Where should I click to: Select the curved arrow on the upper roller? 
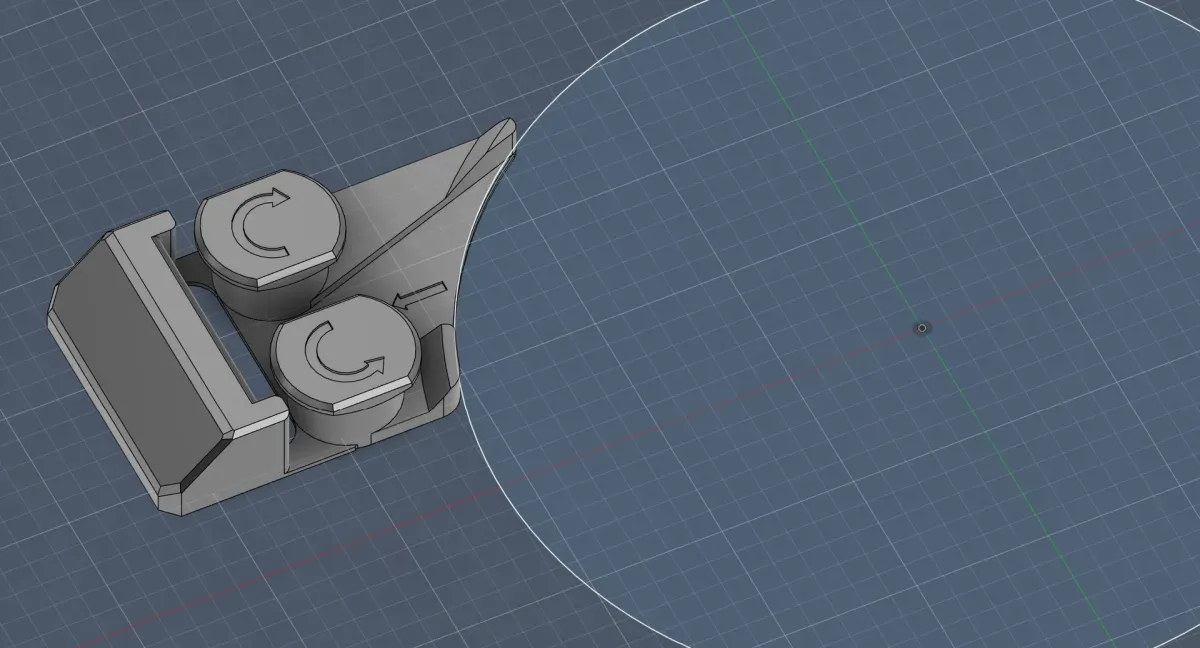pyautogui.click(x=258, y=221)
